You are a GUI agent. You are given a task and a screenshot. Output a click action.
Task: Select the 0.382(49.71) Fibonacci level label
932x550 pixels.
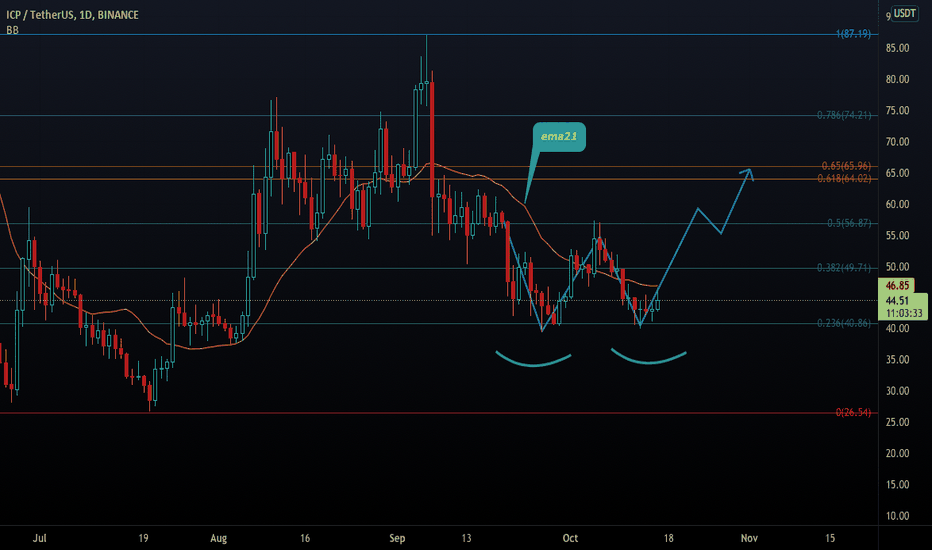click(x=843, y=268)
